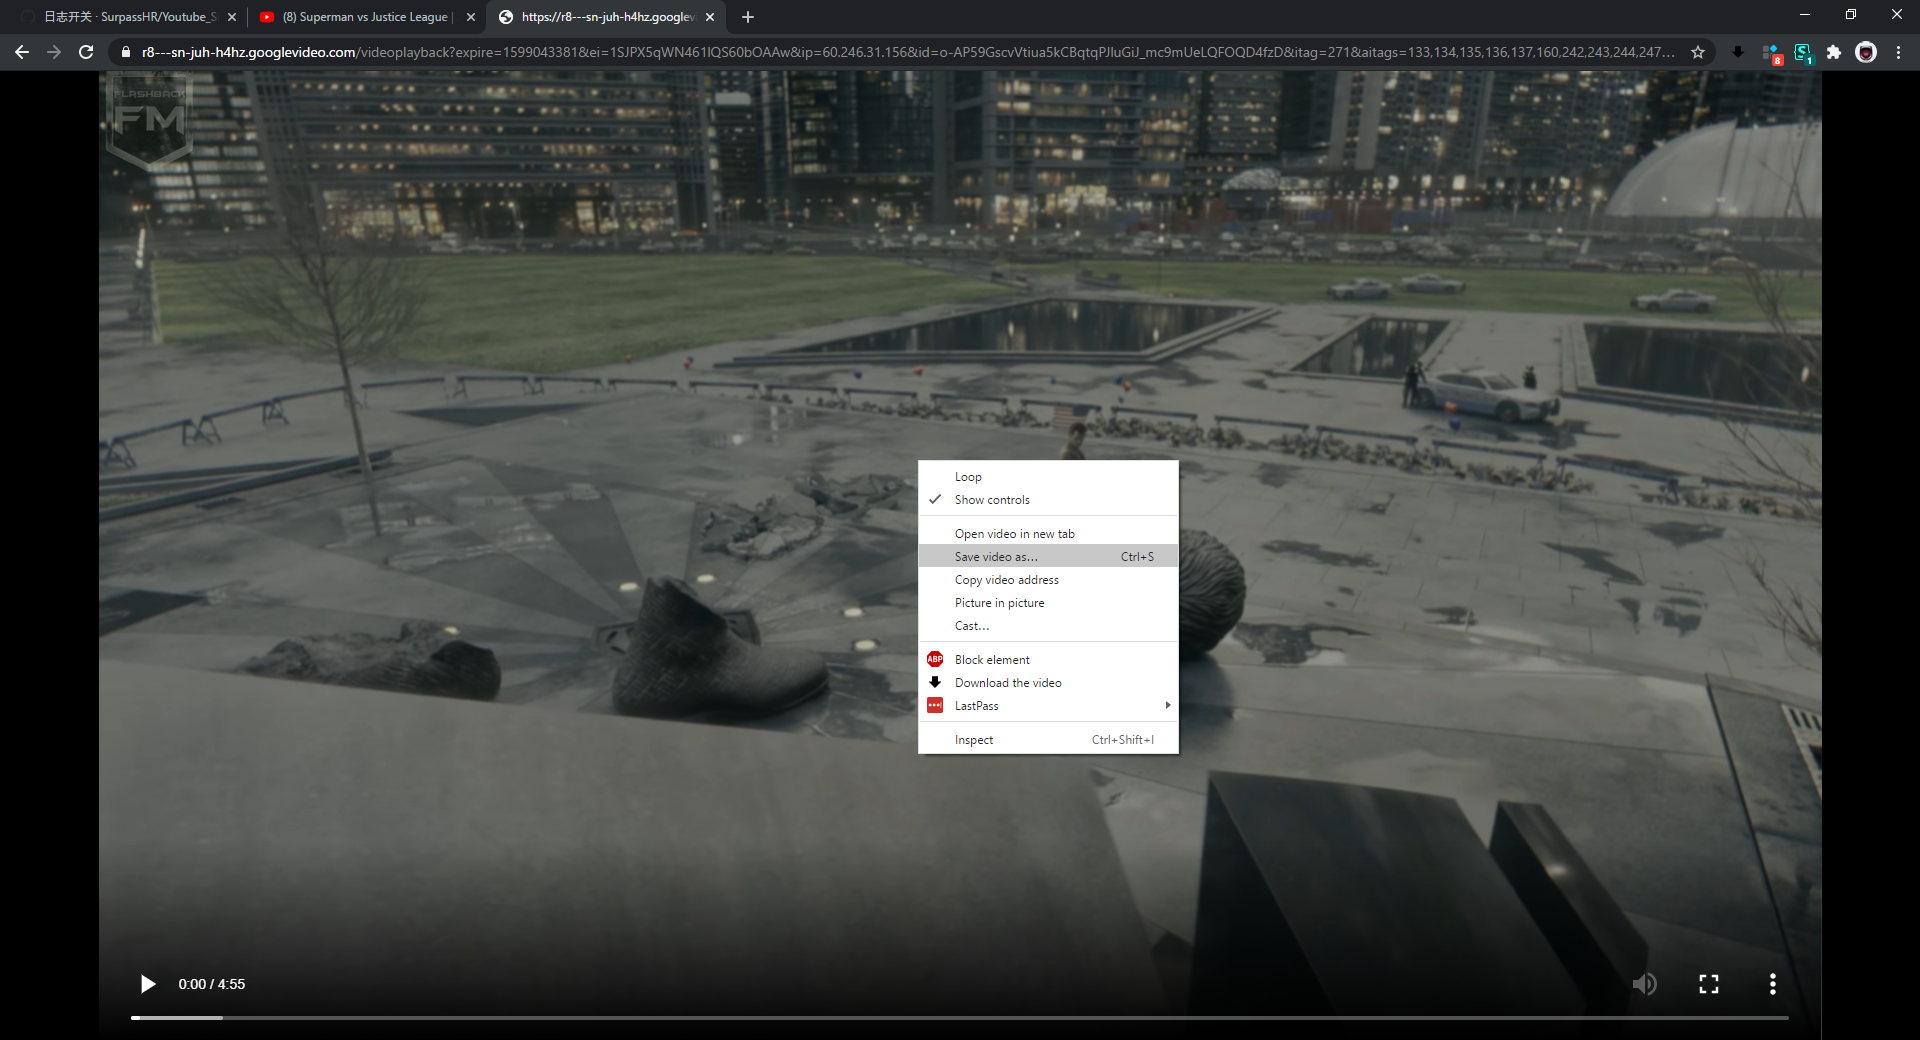The height and width of the screenshot is (1040, 1920).
Task: Select Save video as…
Action: (x=1048, y=557)
